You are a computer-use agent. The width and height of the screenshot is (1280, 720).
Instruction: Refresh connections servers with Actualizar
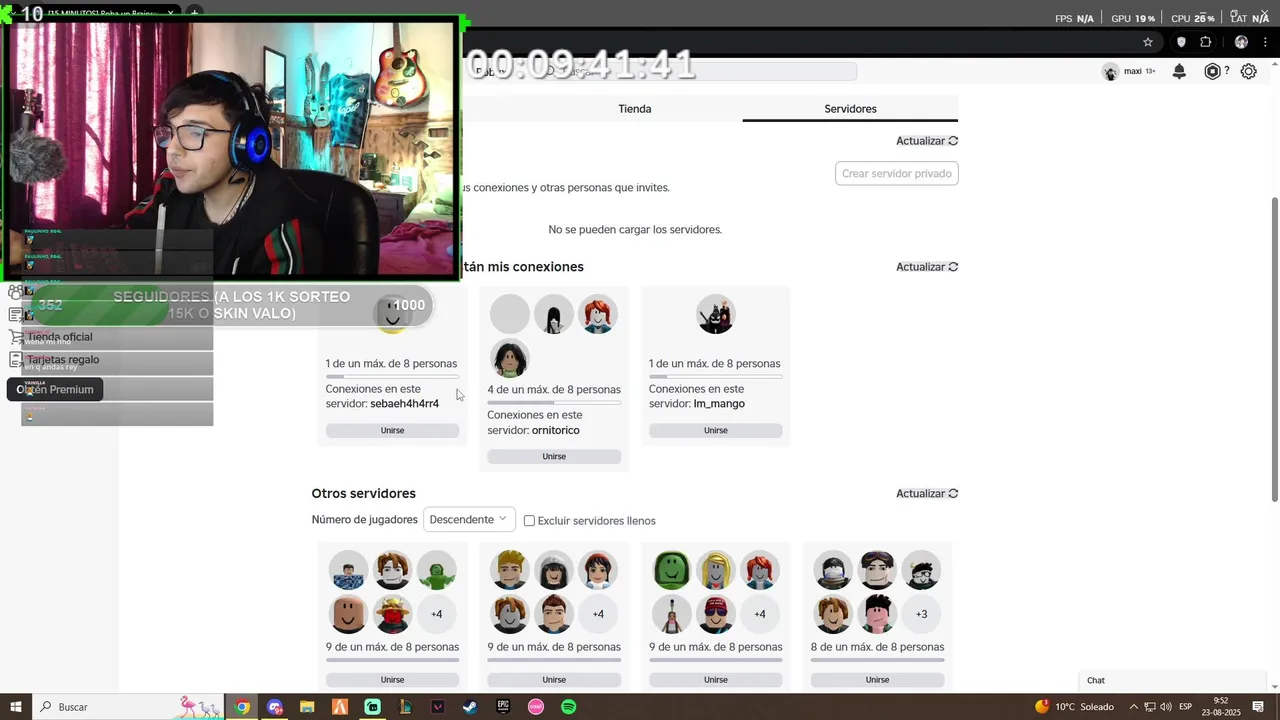927,267
